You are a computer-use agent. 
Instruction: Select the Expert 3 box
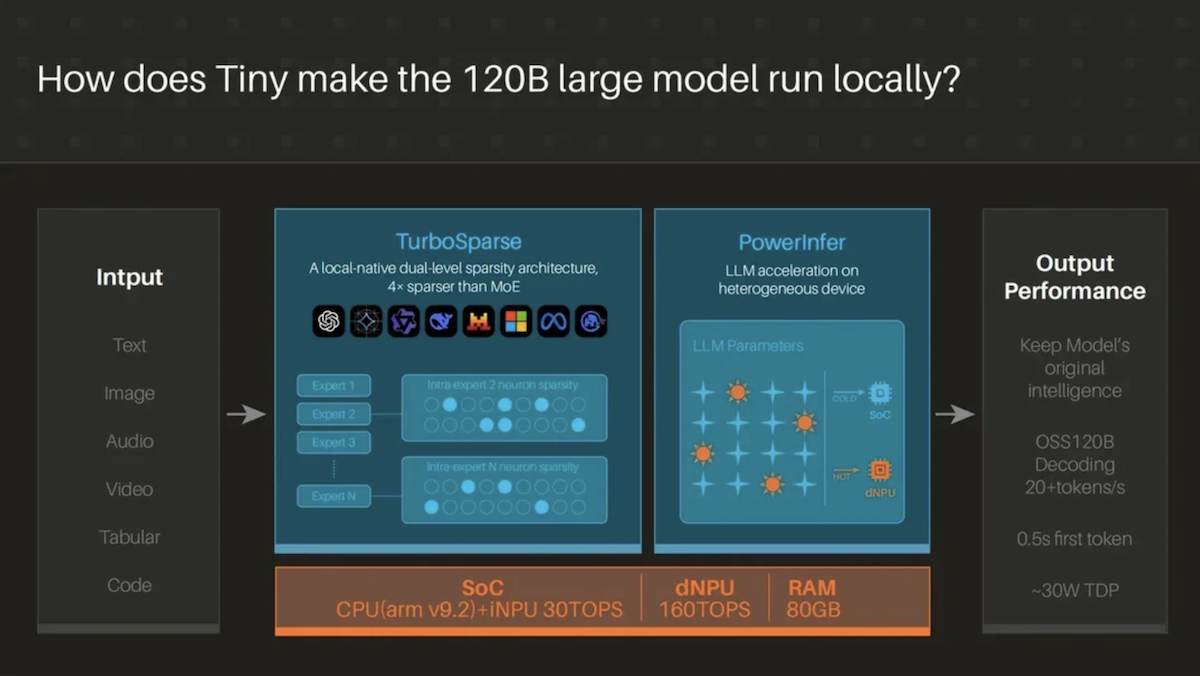coord(333,442)
